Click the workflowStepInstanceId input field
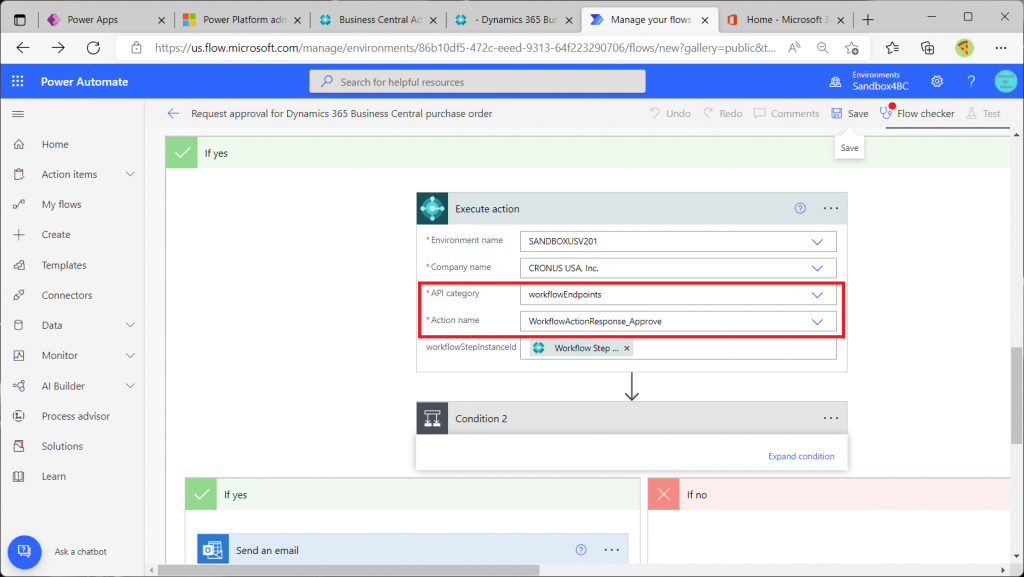 [x=678, y=349]
